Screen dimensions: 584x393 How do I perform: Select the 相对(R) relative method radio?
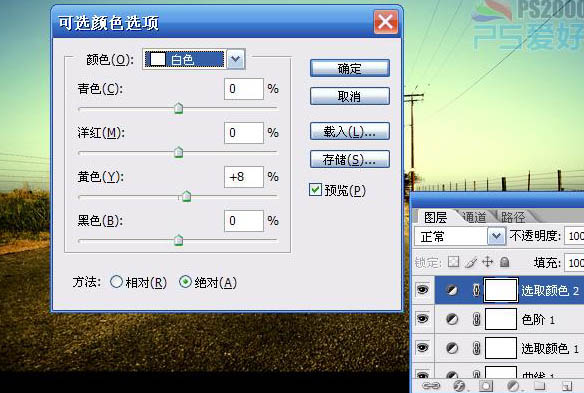point(116,282)
